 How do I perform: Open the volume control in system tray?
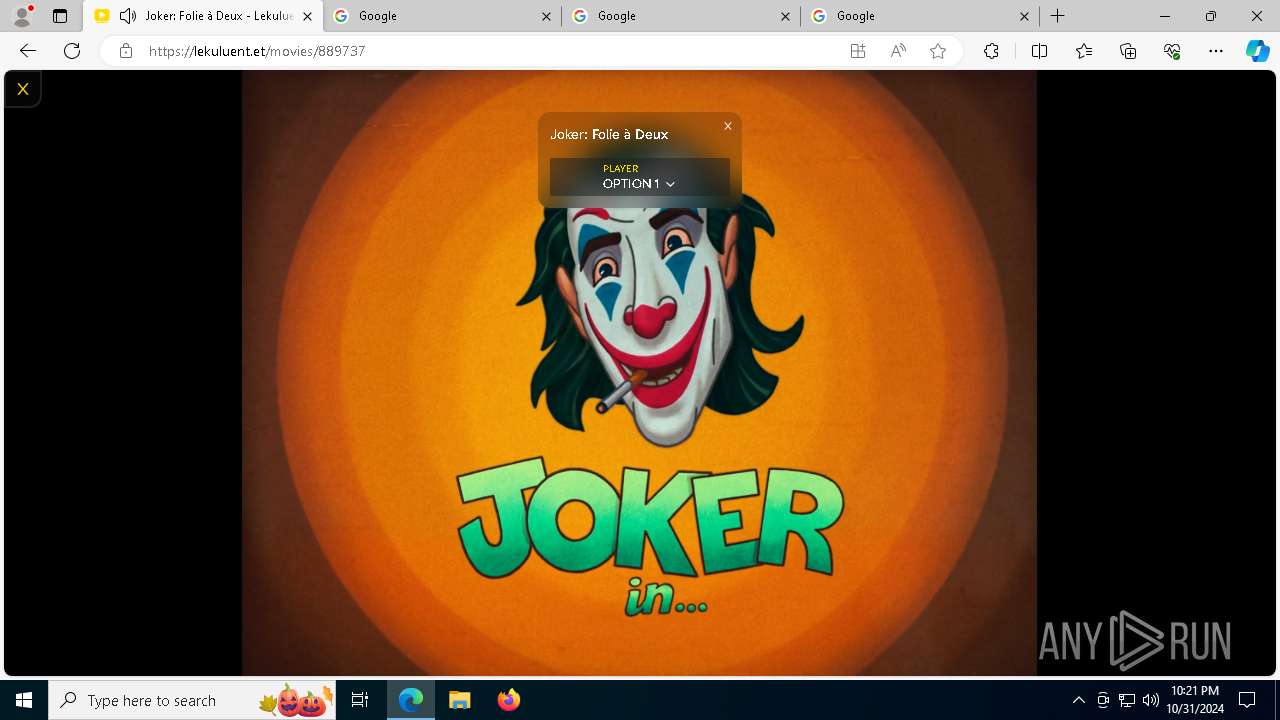click(1150, 700)
